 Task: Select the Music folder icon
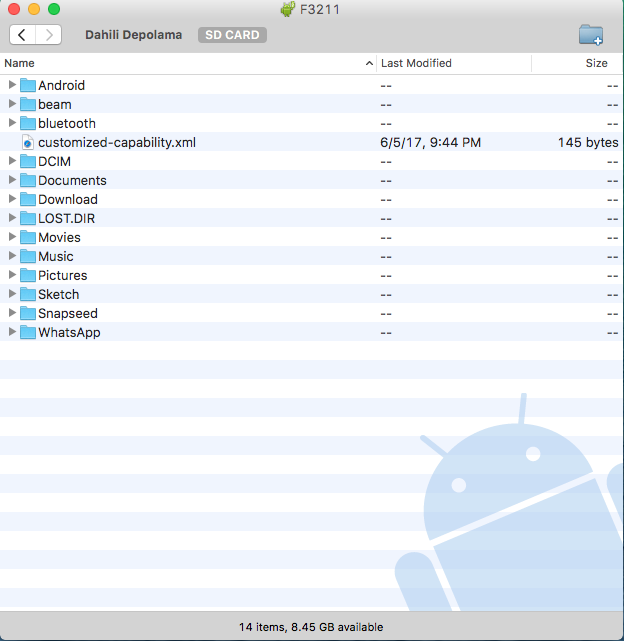(28, 256)
